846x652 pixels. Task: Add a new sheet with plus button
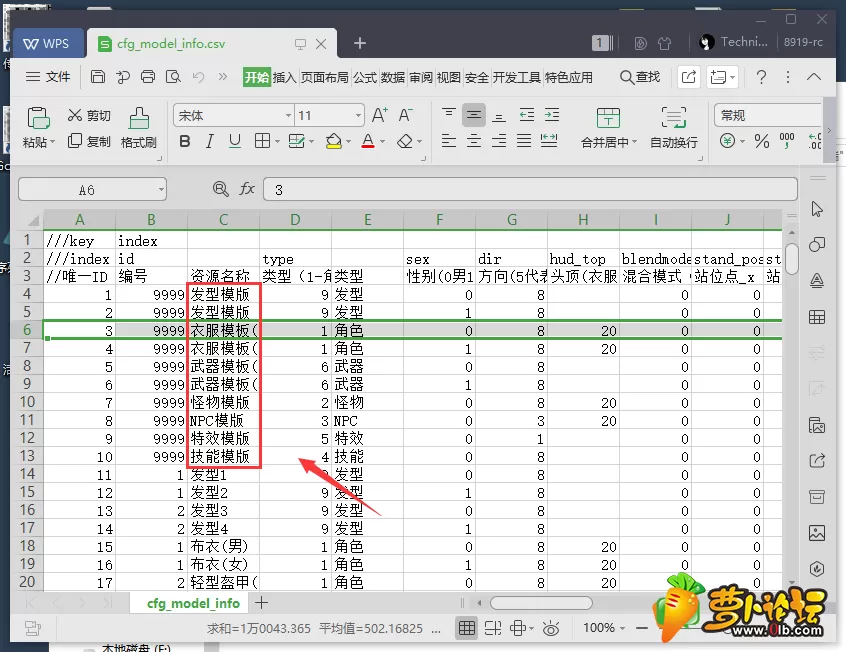(262, 603)
